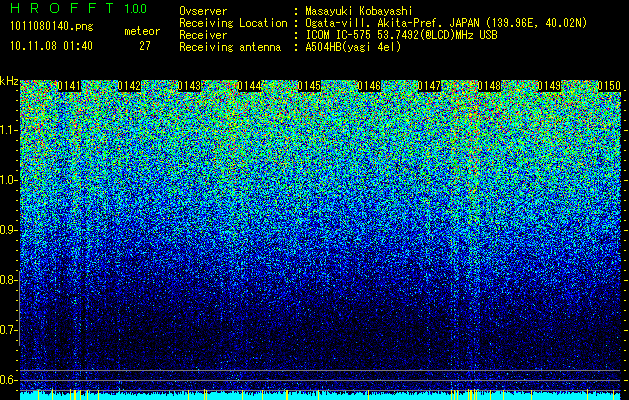Click the meteor label
Viewport: 629px width, 400px height.
pyautogui.click(x=142, y=31)
